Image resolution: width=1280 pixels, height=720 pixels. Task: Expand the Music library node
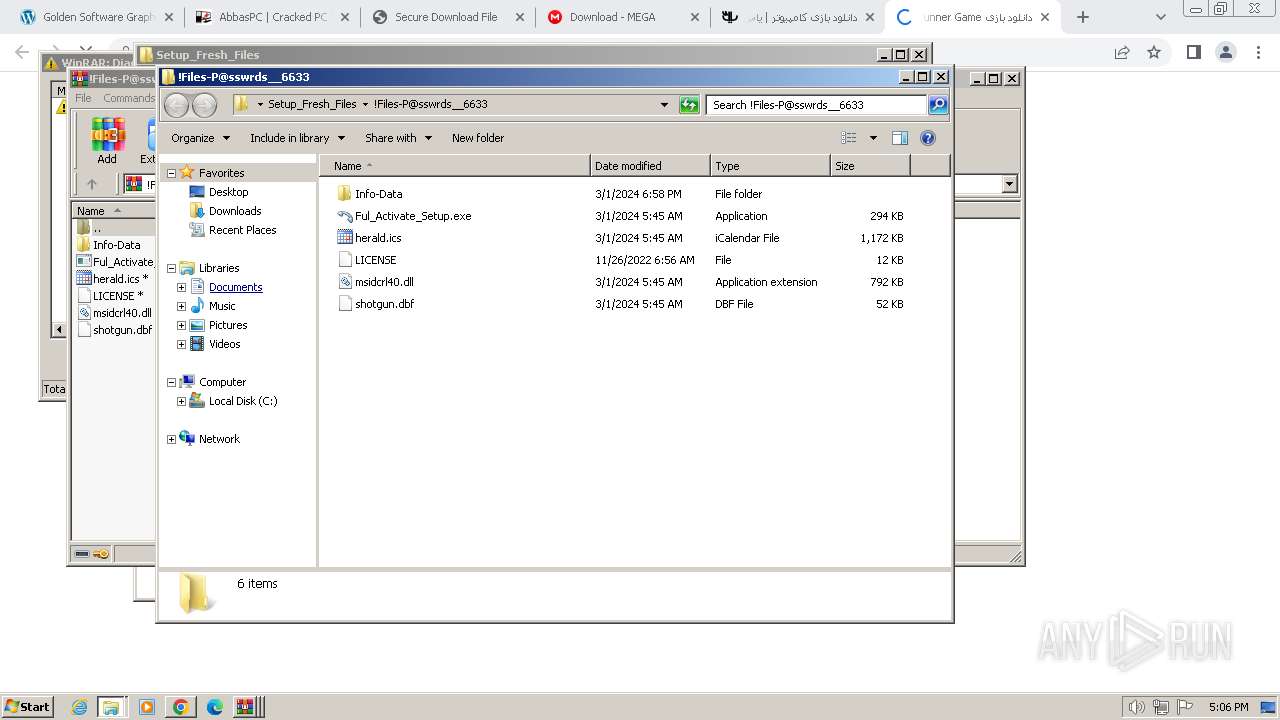[181, 306]
